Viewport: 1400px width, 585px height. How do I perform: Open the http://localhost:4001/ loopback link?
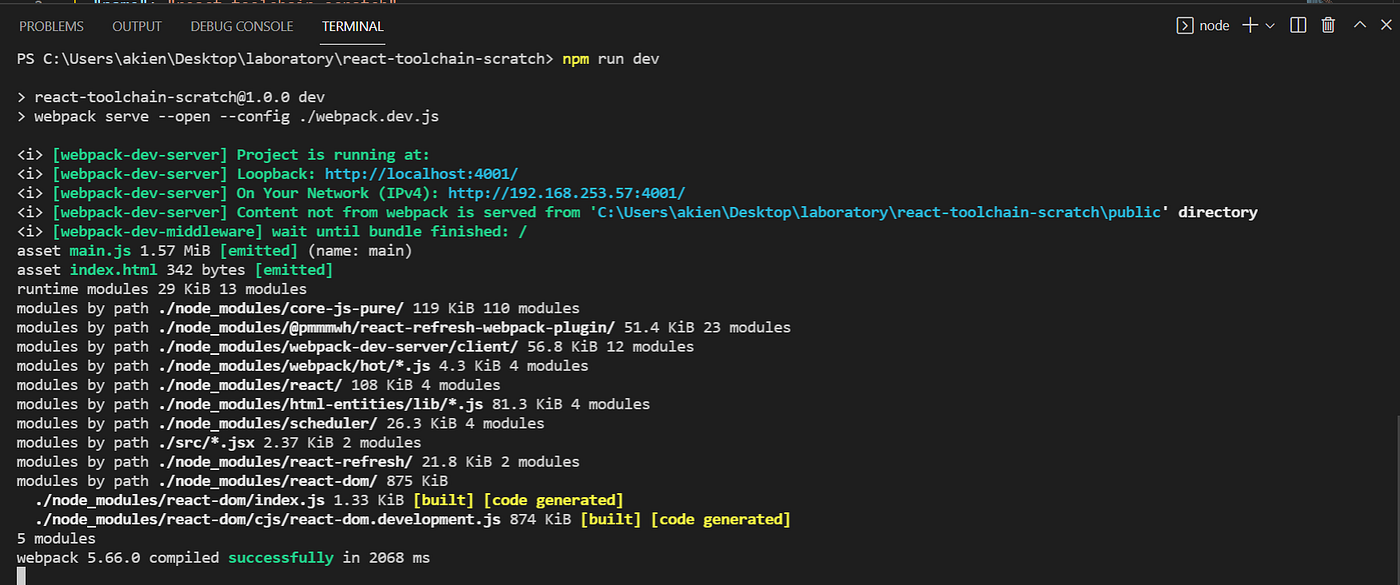pos(421,174)
